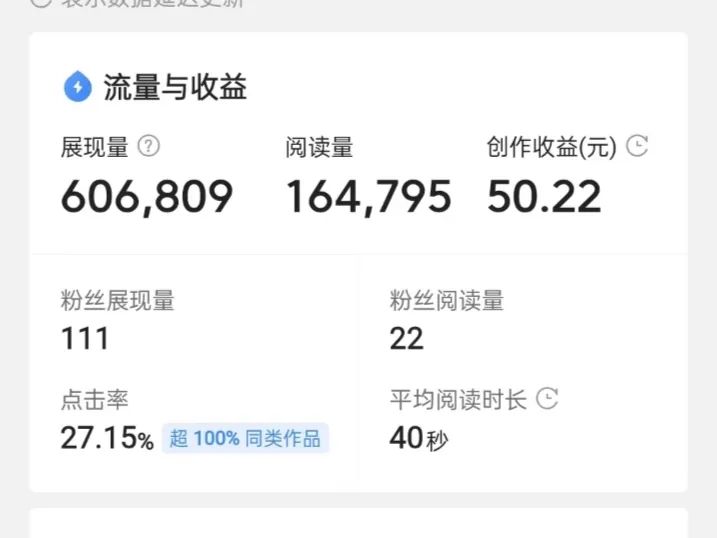Open the 展现量 question mark help icon
The image size is (717, 538).
(149, 146)
